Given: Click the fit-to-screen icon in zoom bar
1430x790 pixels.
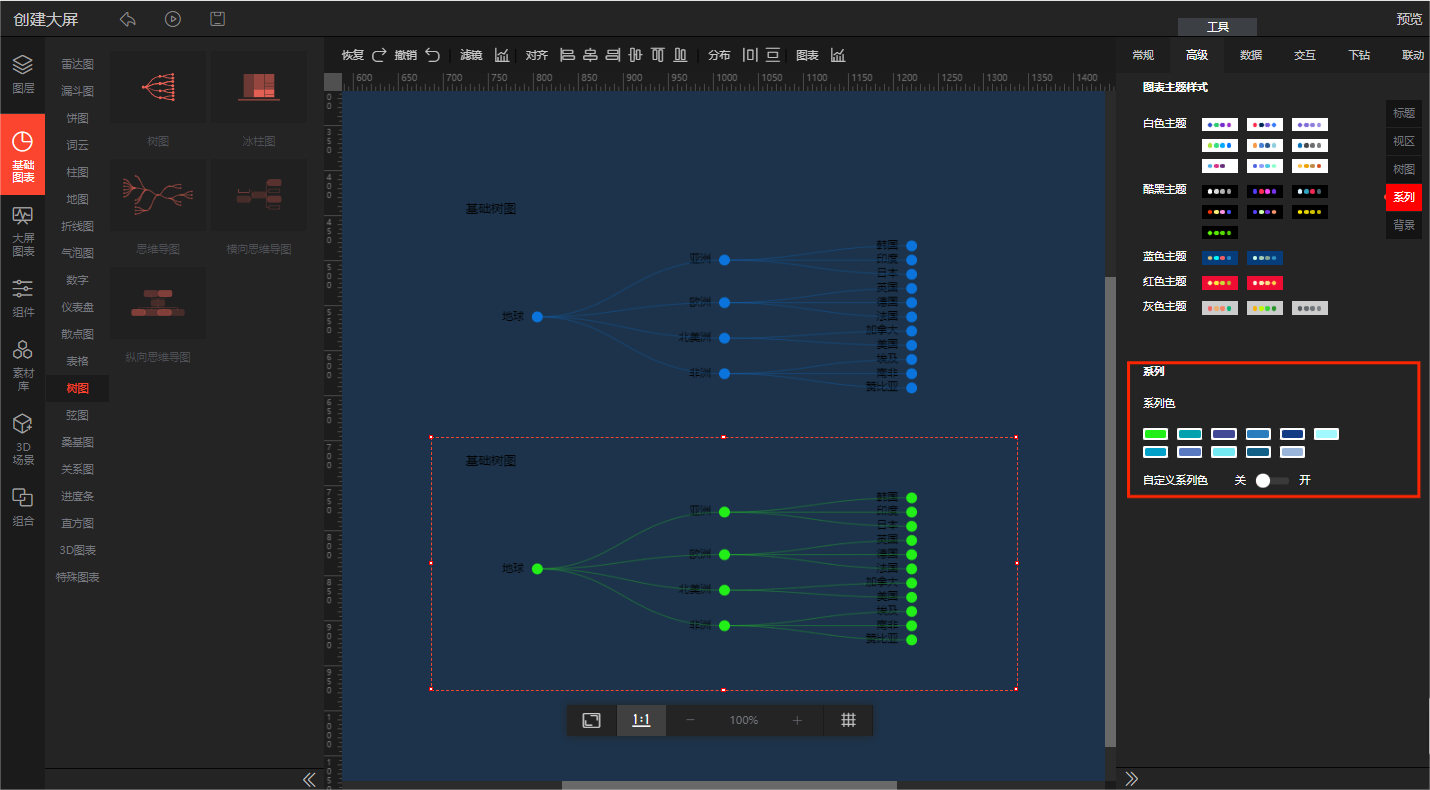Looking at the screenshot, I should [592, 720].
